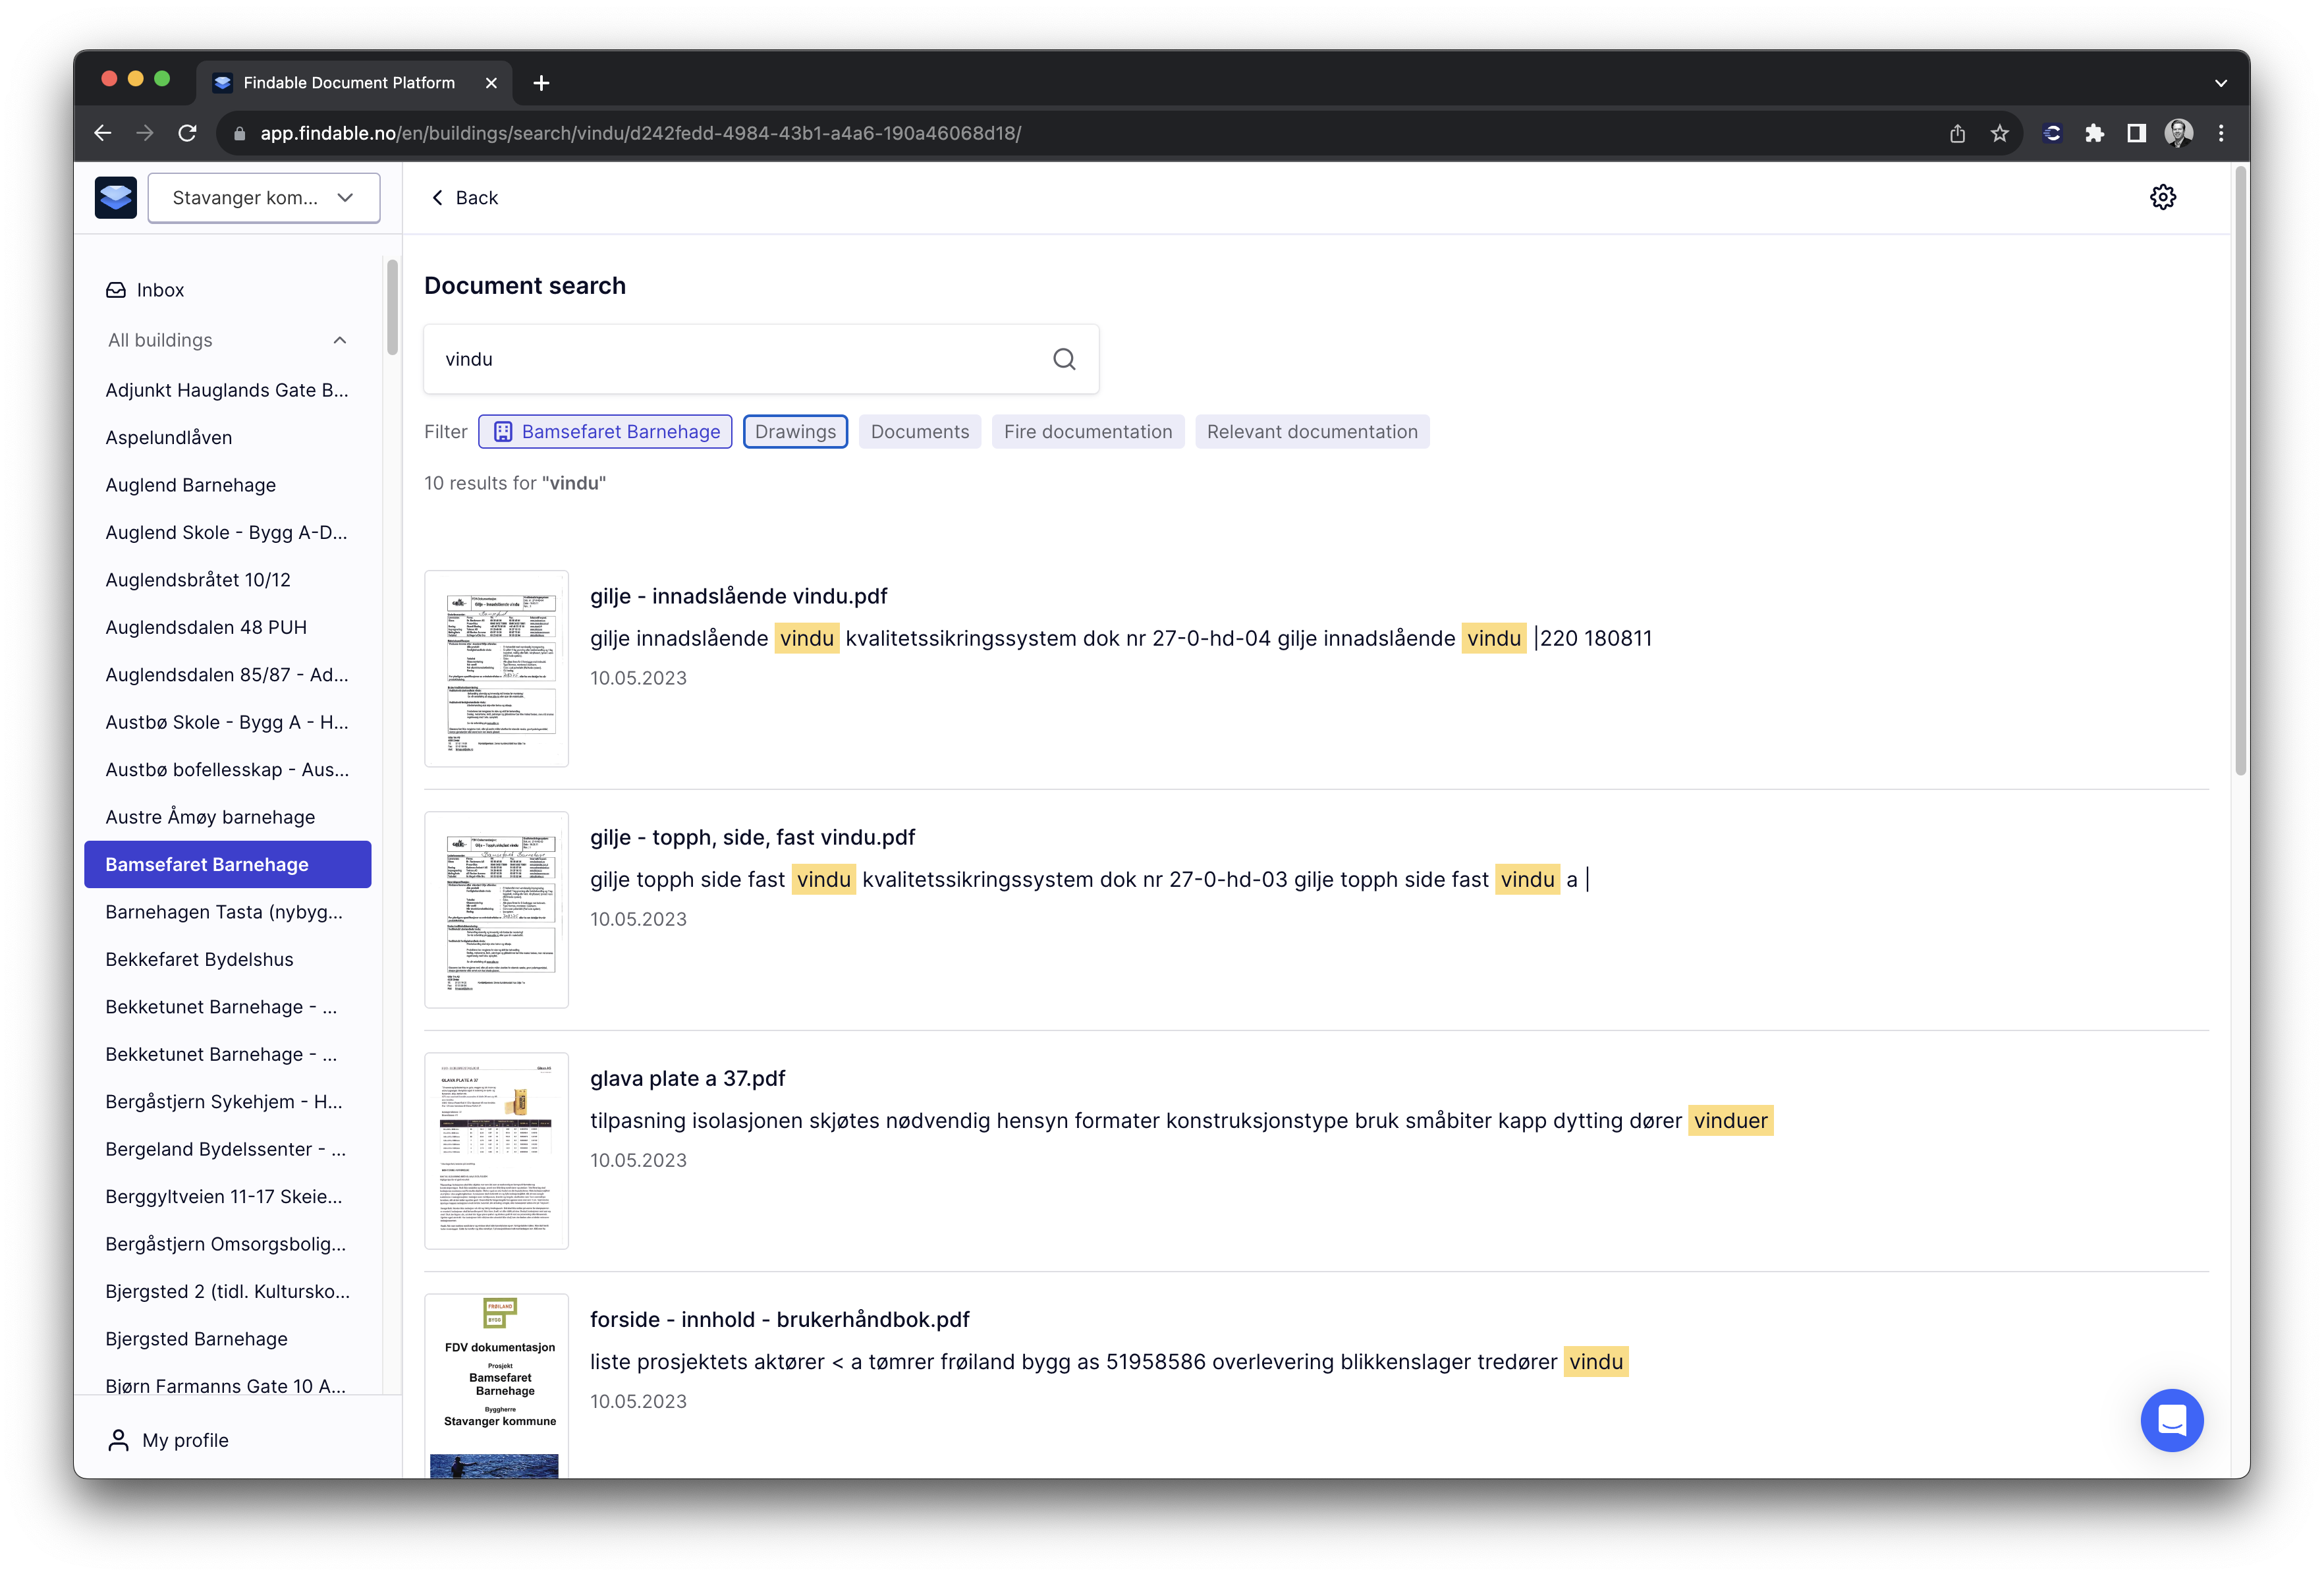Viewport: 2324px width, 1576px height.
Task: Open the settings gear icon
Action: [x=2162, y=197]
